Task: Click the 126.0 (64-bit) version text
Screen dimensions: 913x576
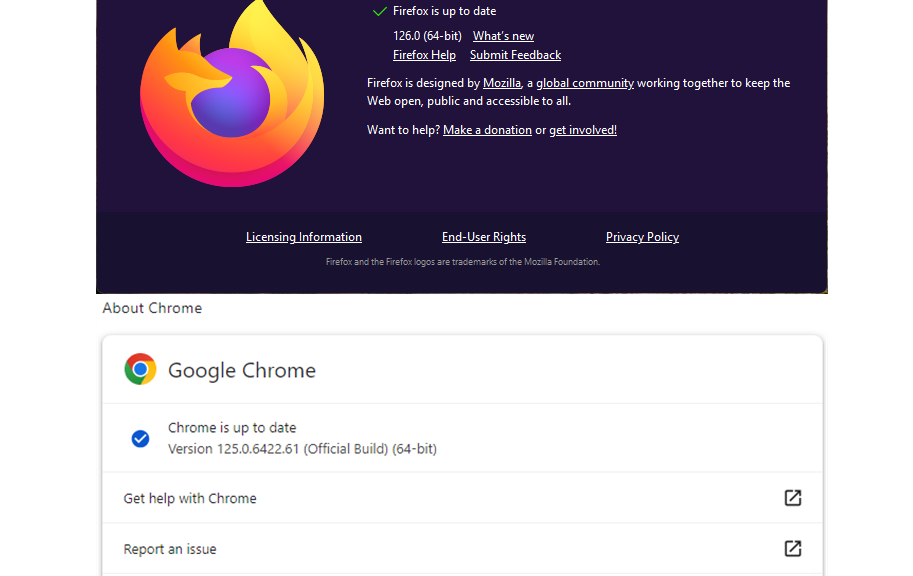Action: [x=427, y=36]
